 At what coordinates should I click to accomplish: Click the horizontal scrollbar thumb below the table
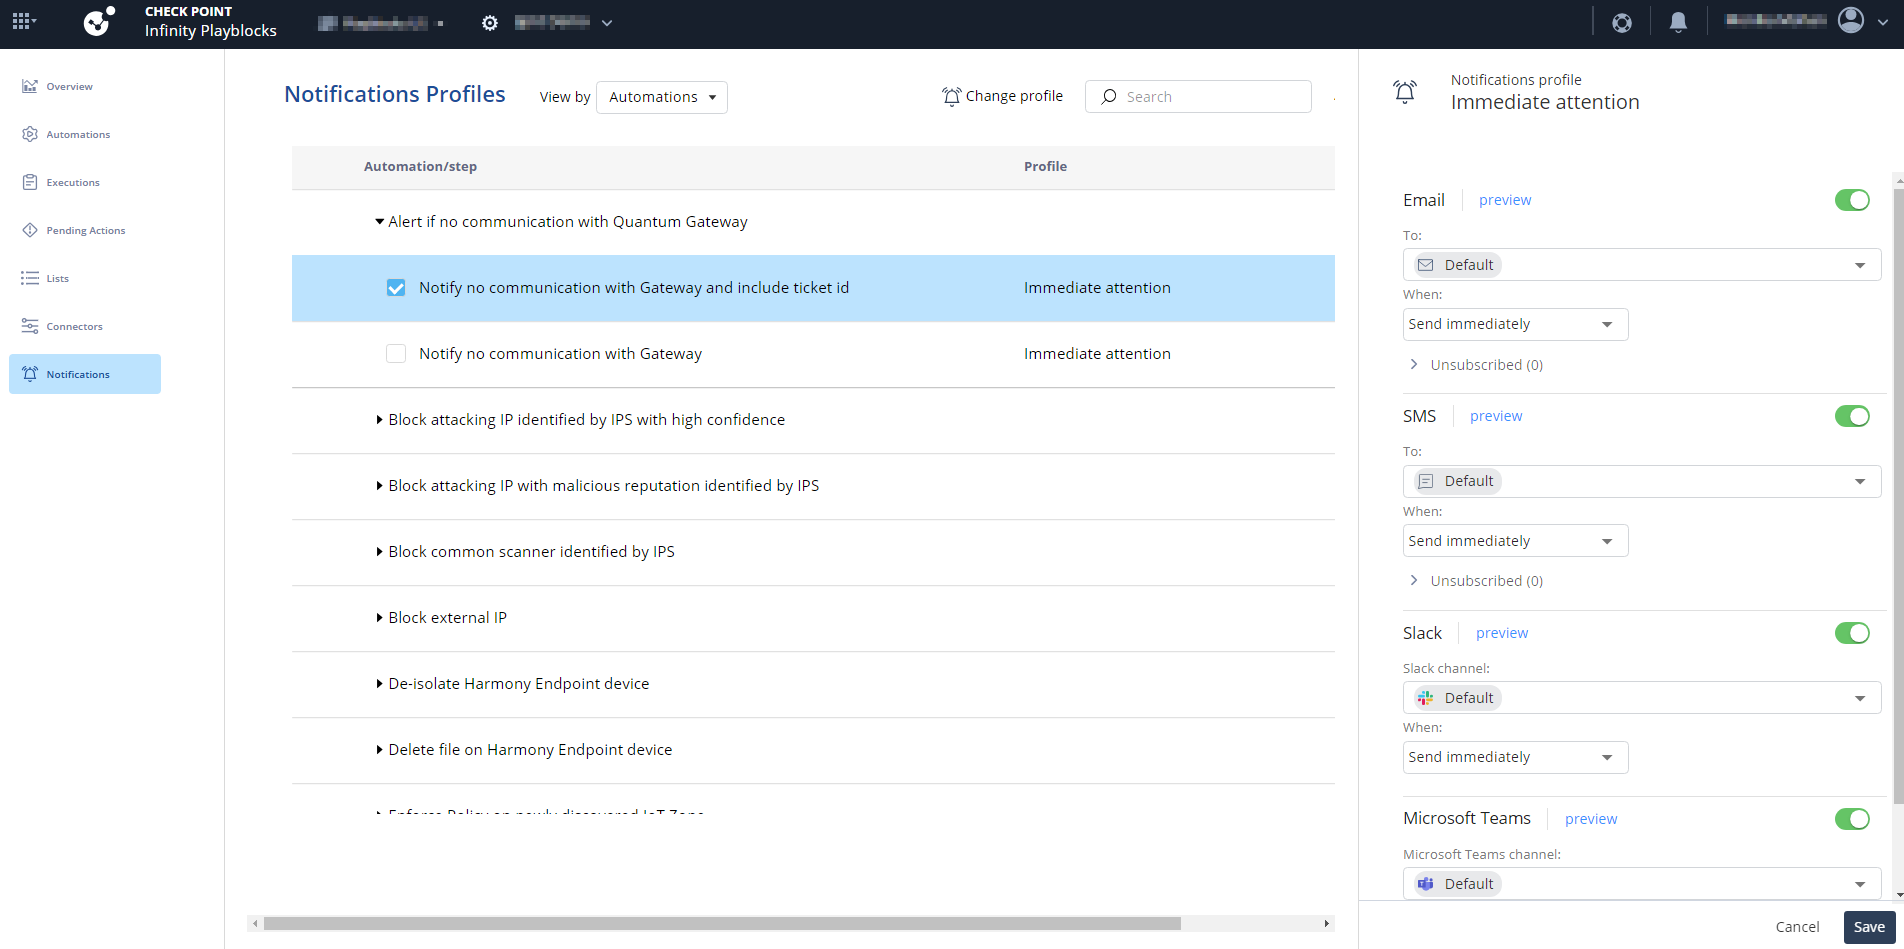point(722,923)
